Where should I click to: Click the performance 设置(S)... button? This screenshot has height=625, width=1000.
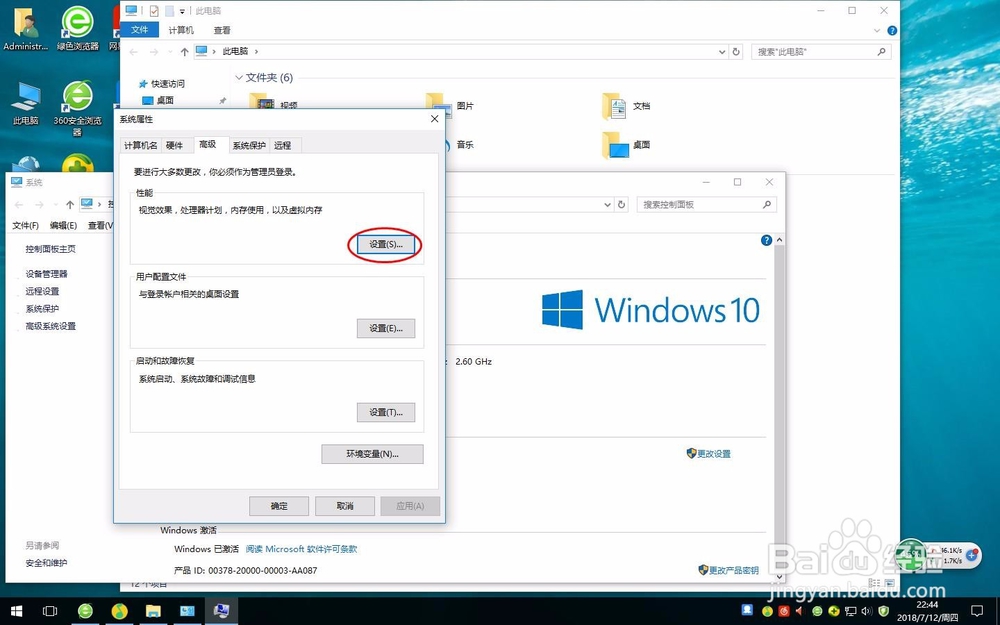pyautogui.click(x=386, y=245)
